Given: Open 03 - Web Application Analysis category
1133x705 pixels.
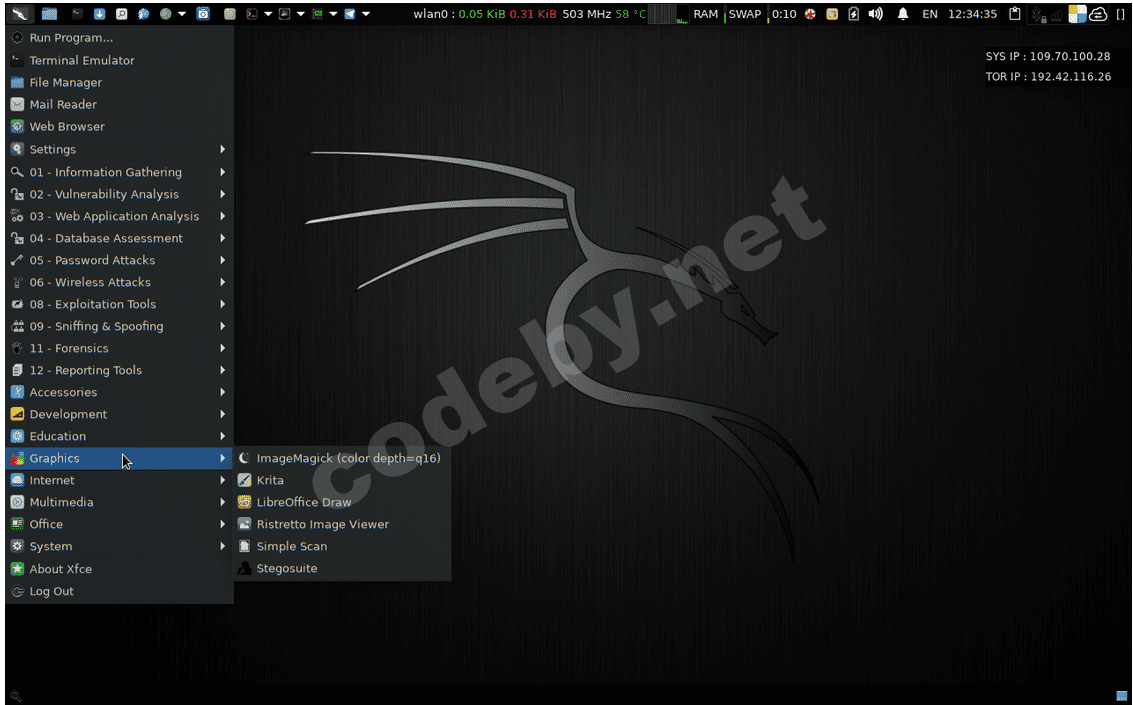Looking at the screenshot, I should [119, 216].
